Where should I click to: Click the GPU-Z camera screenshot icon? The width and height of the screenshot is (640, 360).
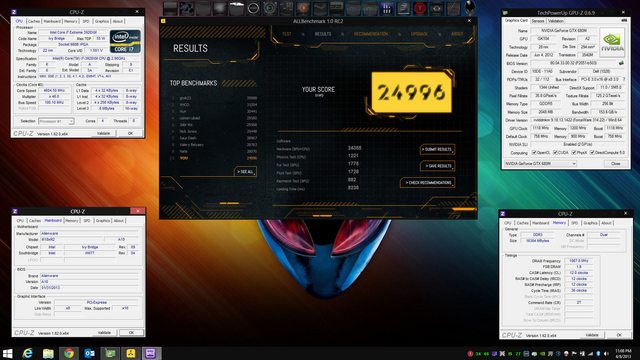coord(624,20)
